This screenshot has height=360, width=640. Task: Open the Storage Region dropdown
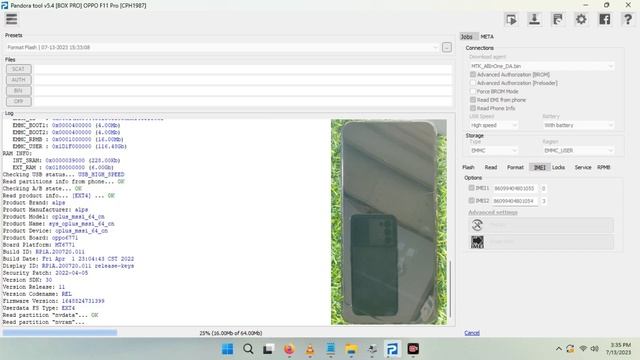[x=578, y=151]
